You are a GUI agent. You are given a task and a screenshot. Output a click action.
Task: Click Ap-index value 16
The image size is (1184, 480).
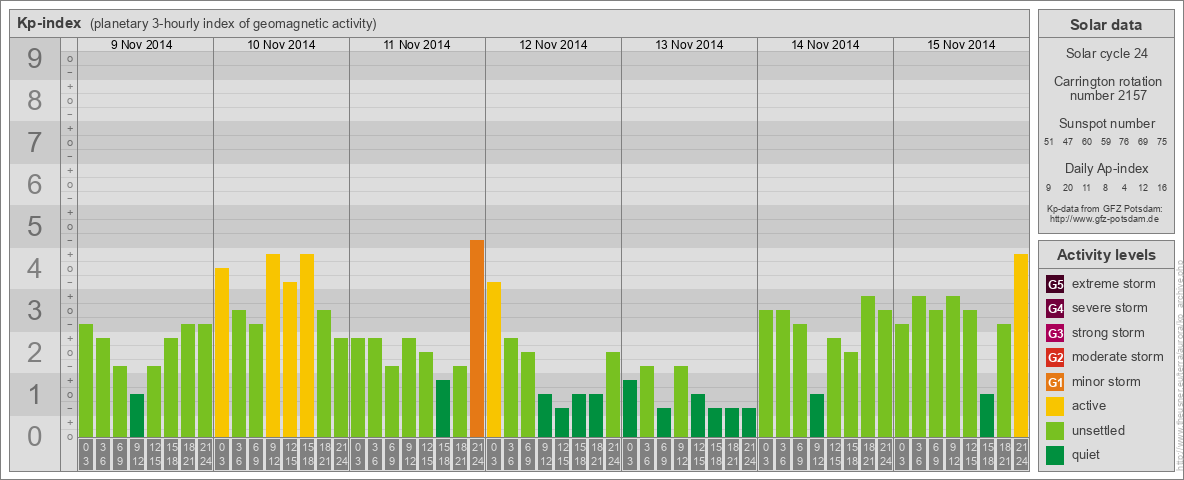(x=1162, y=187)
